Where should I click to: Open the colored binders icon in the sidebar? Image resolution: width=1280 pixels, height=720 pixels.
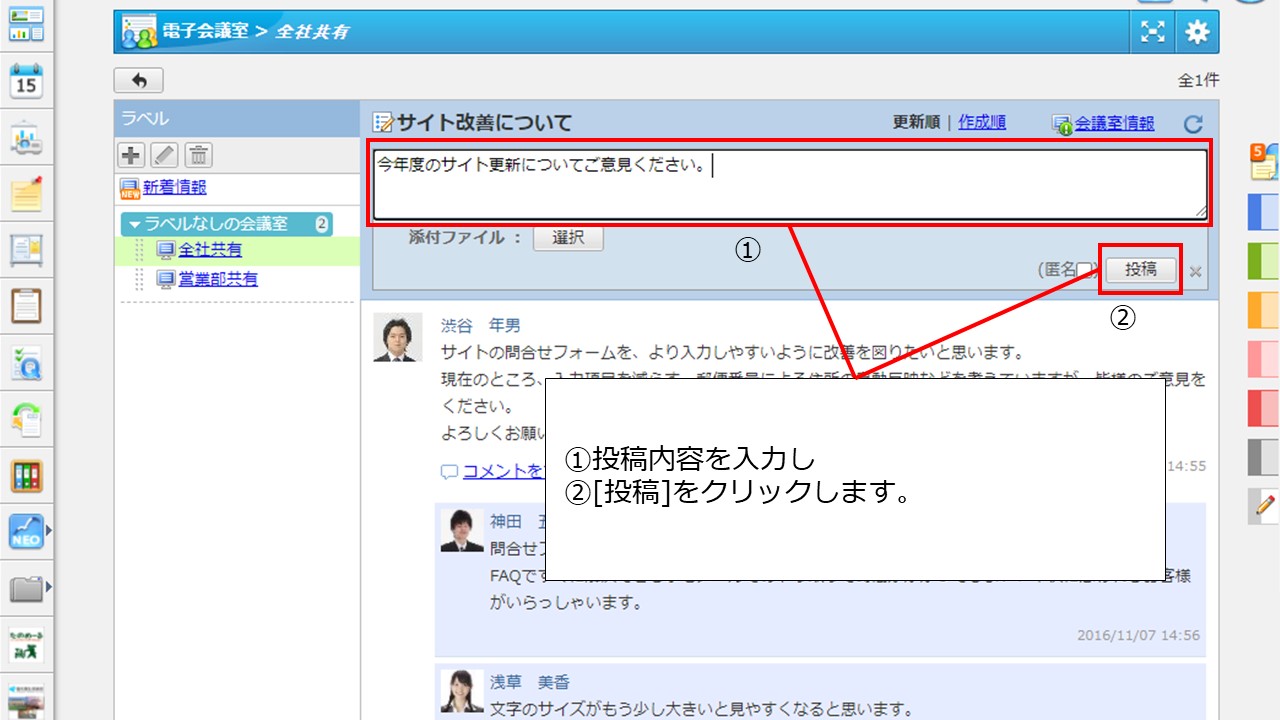27,476
